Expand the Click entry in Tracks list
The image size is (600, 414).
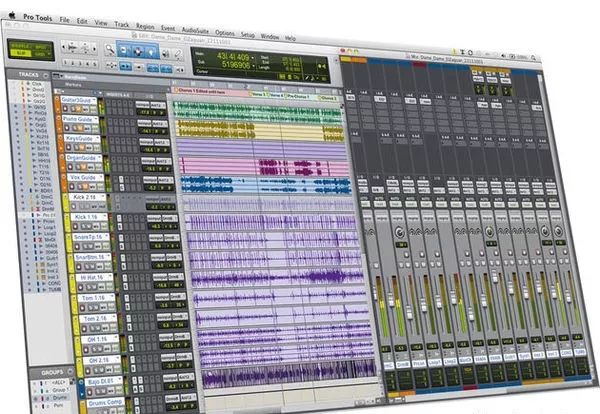point(29,83)
